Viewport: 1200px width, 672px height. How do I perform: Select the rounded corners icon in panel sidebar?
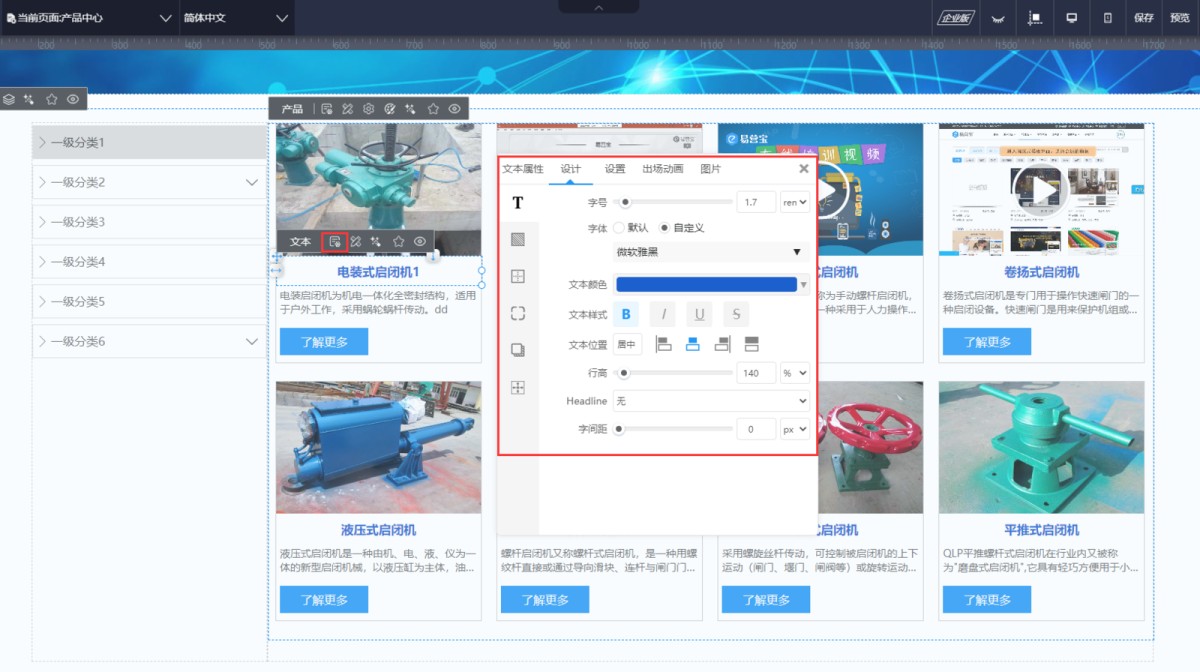tap(518, 313)
